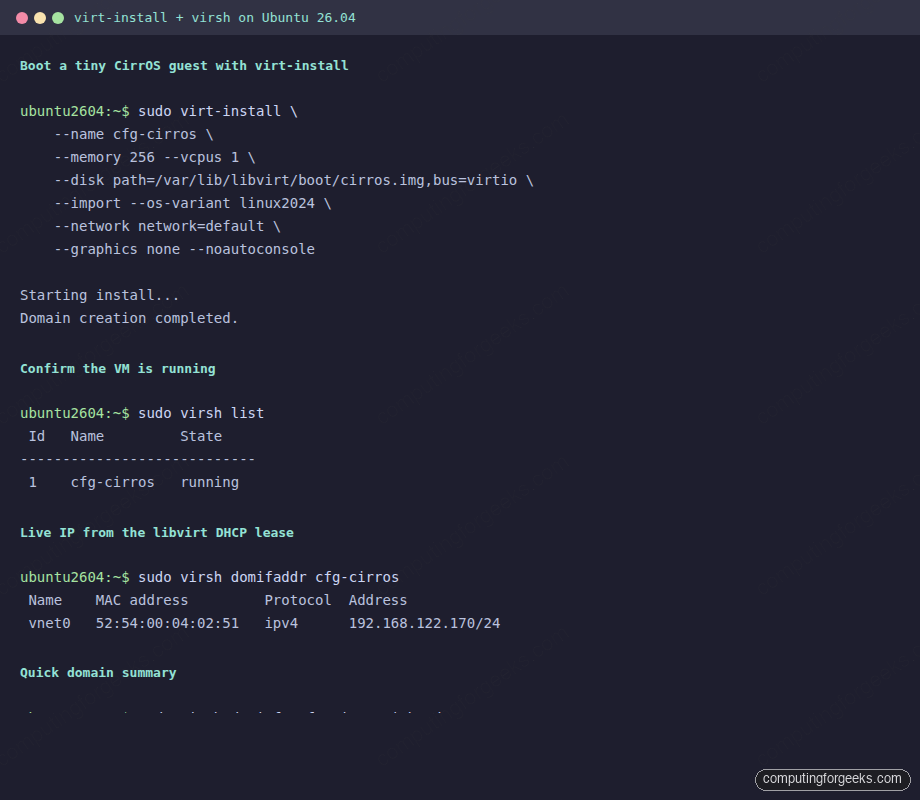920x800 pixels.
Task: Click heading 'Live IP from the libvirt DHCP lease'
Action: pos(157,532)
